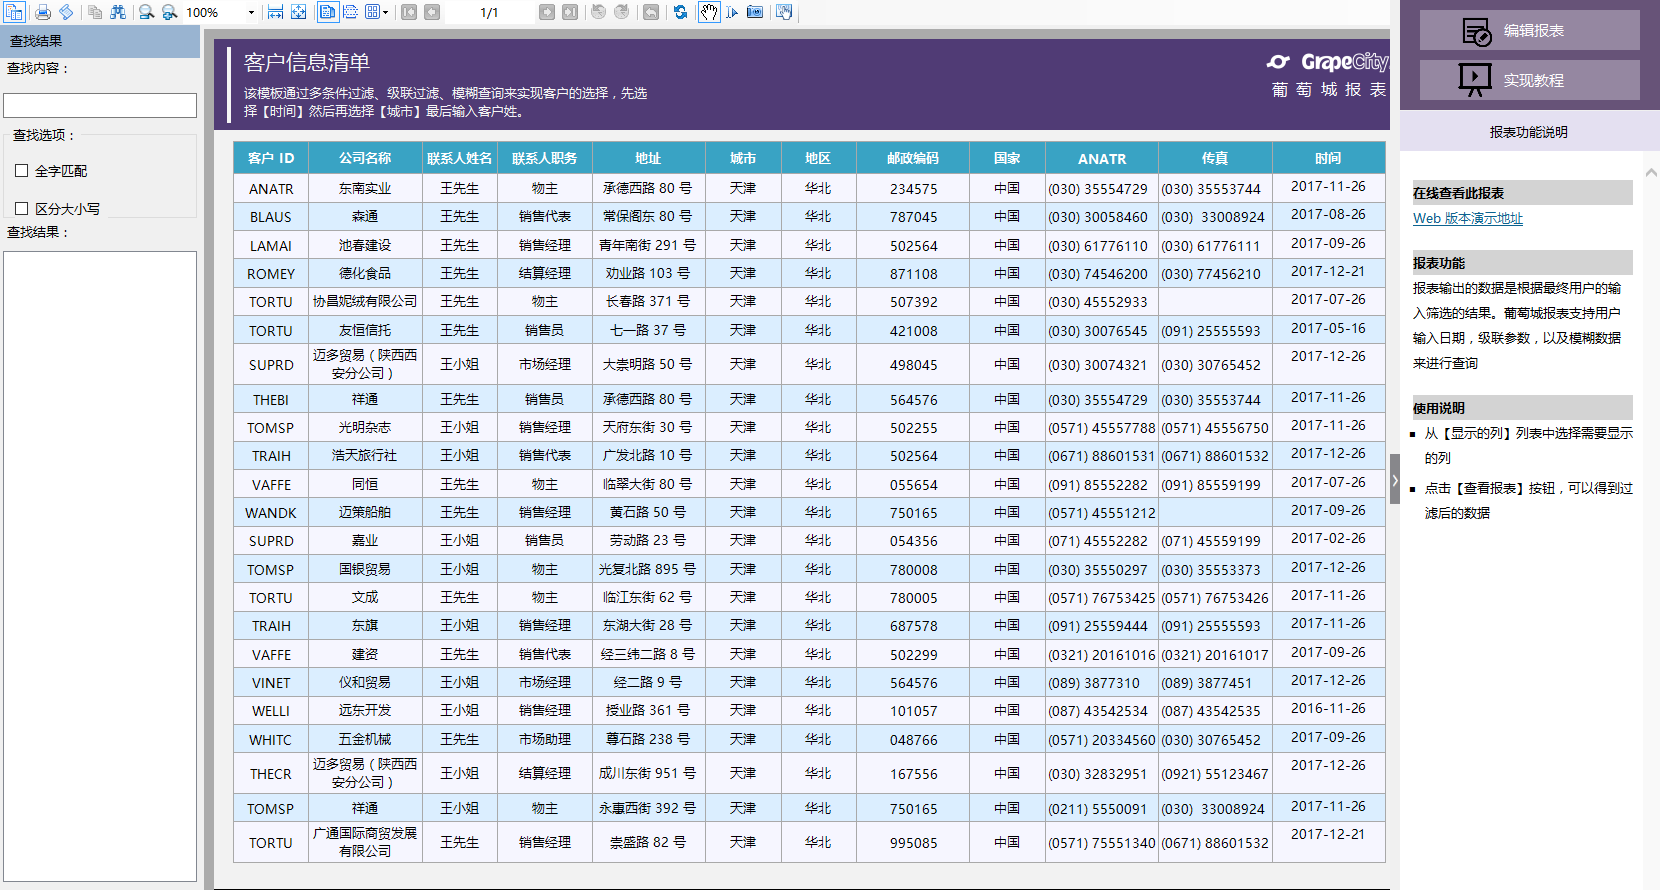
Task: Open the zoom level 100% dropdown arrow
Action: (250, 13)
